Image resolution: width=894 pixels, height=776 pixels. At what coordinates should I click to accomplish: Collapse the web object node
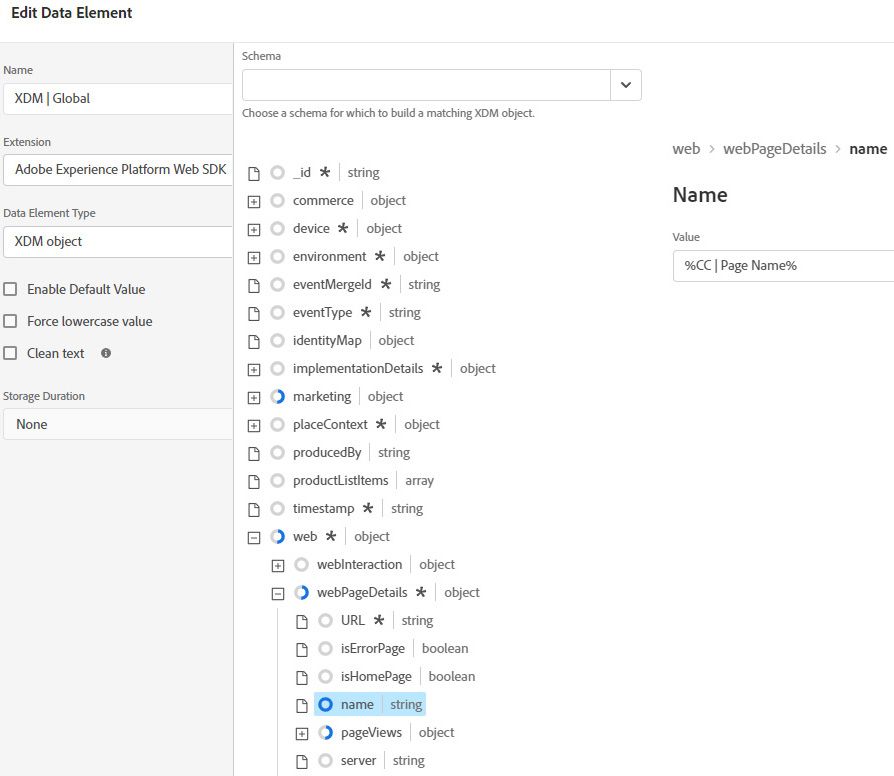click(254, 536)
